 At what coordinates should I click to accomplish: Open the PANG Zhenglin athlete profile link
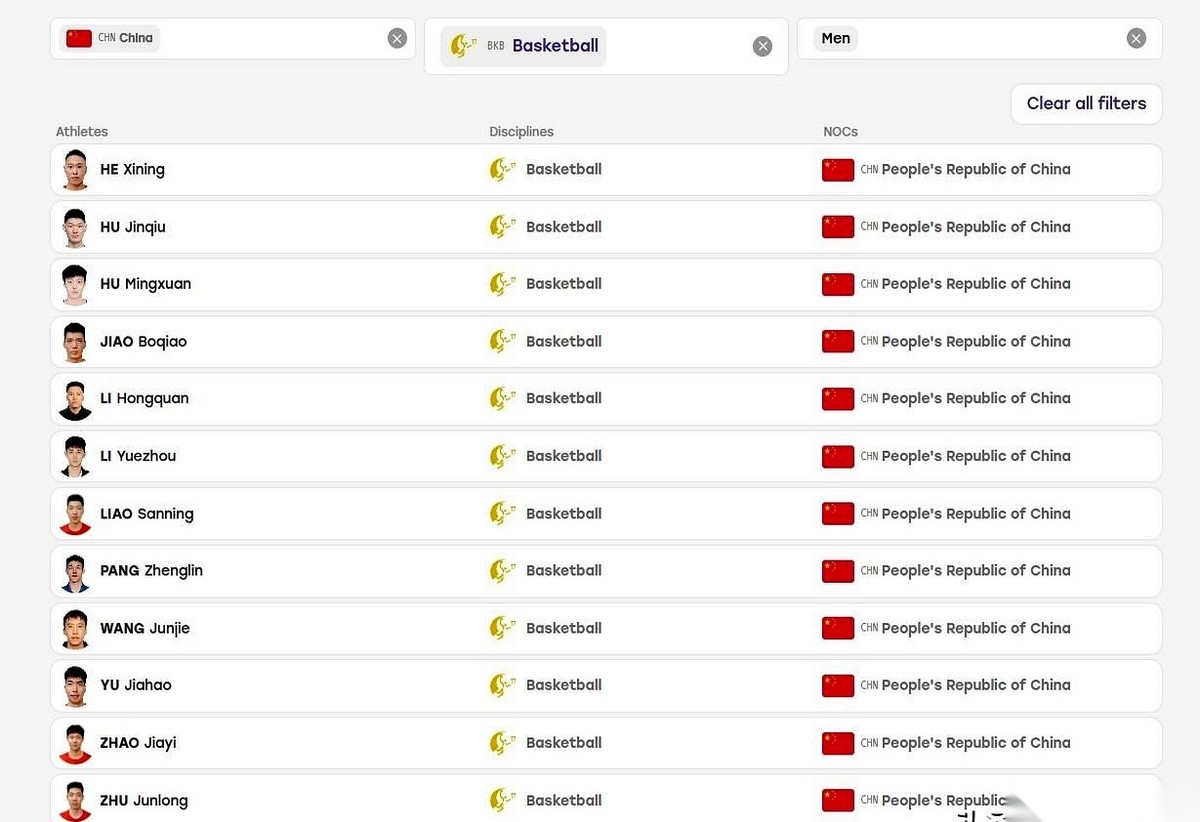[x=151, y=571]
